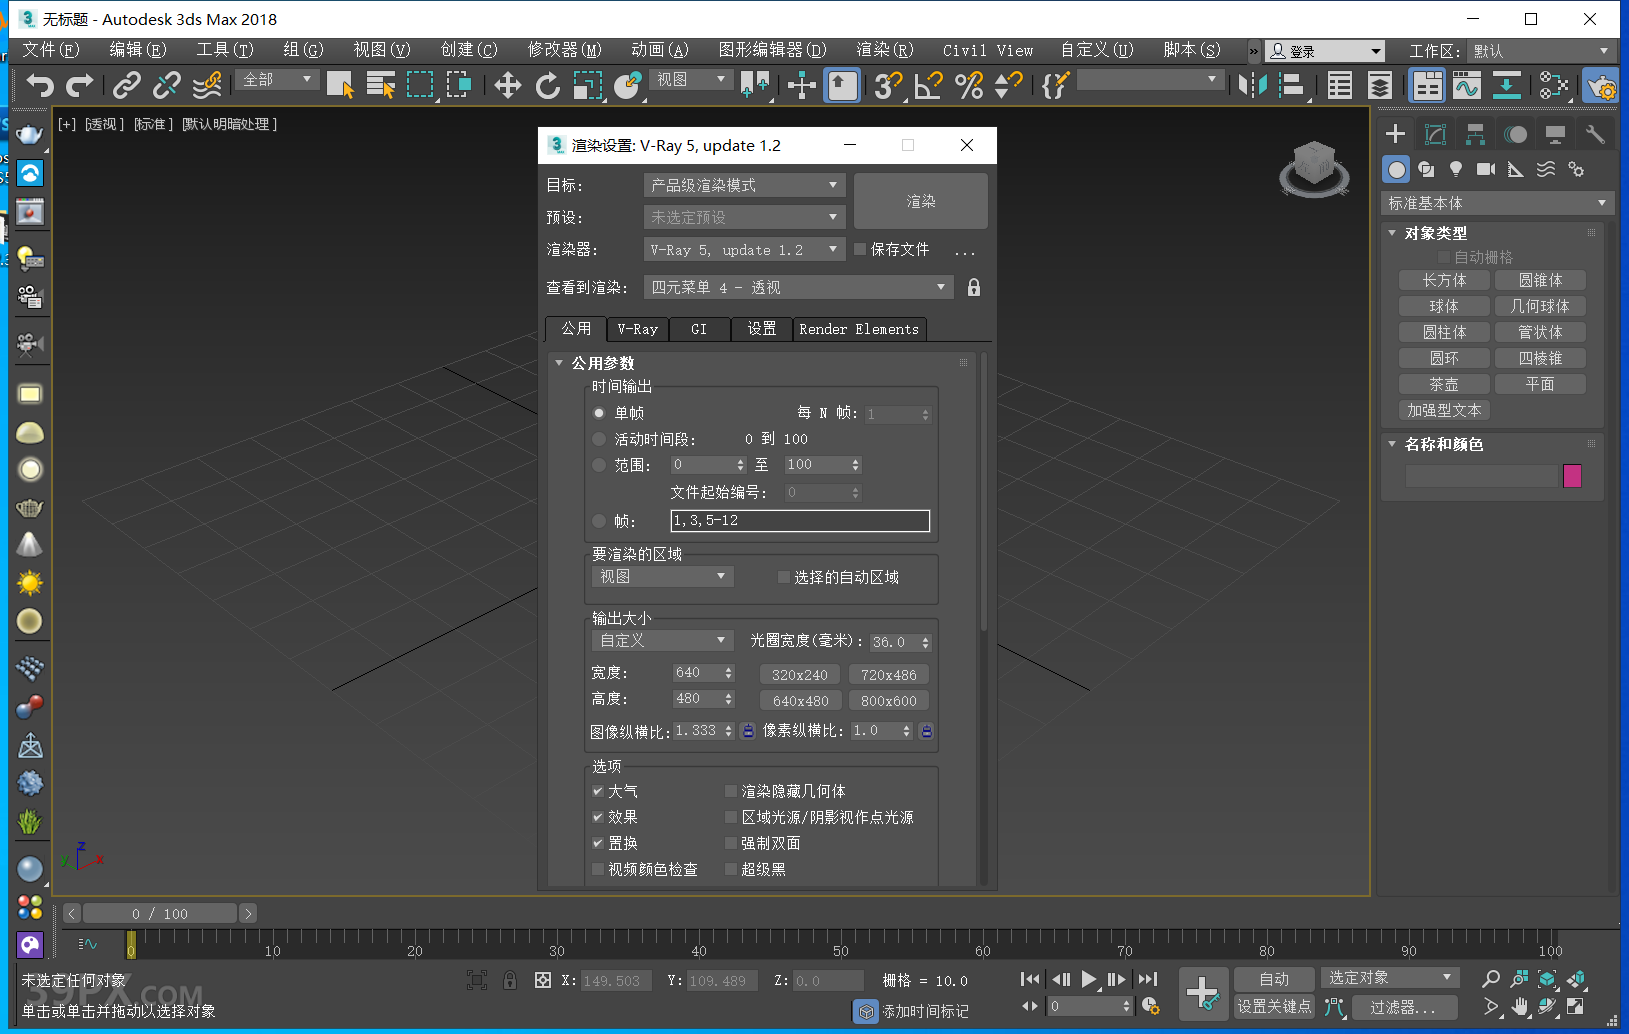Activate the Select and Move tool

pyautogui.click(x=508, y=86)
